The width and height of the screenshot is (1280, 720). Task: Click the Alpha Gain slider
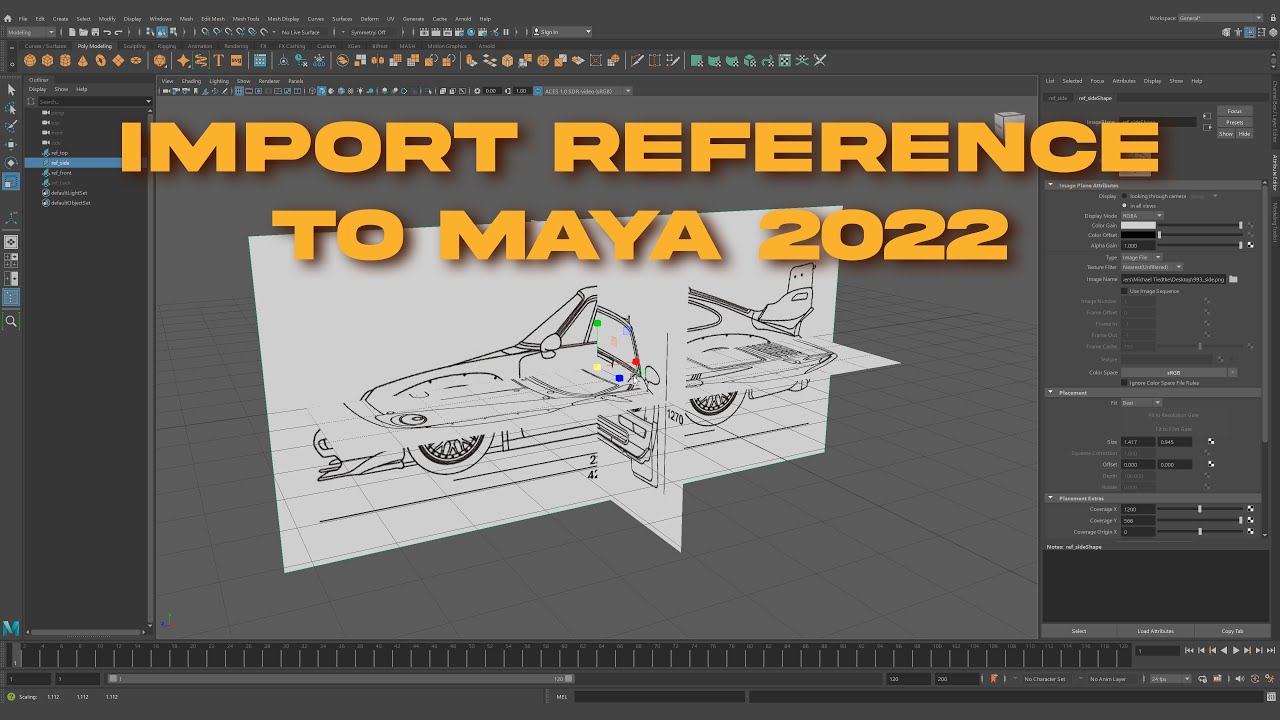(x=1200, y=245)
